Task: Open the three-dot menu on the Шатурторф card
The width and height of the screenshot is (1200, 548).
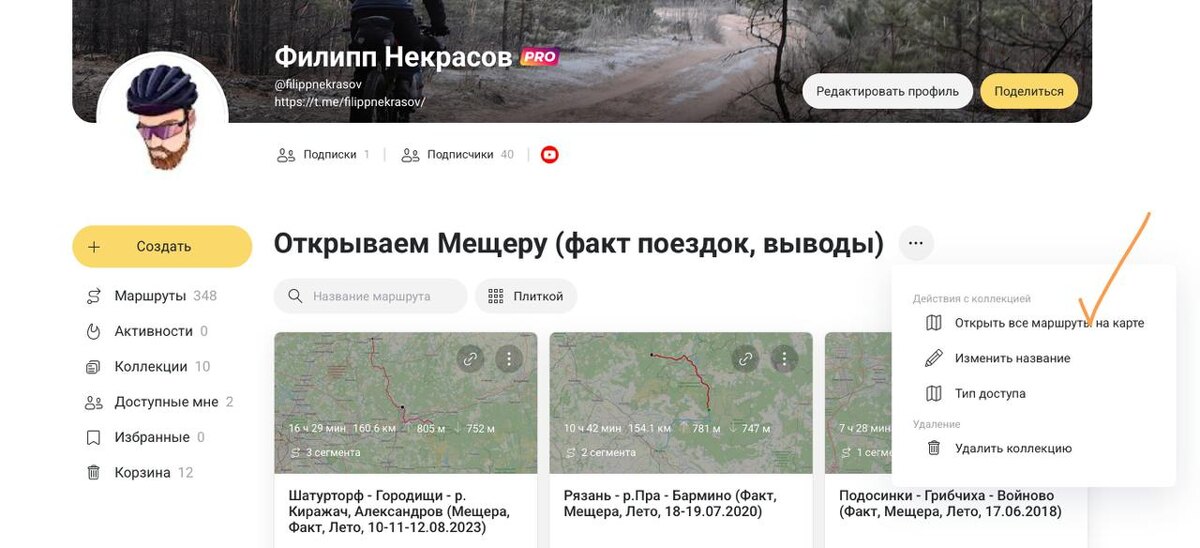Action: tap(509, 358)
